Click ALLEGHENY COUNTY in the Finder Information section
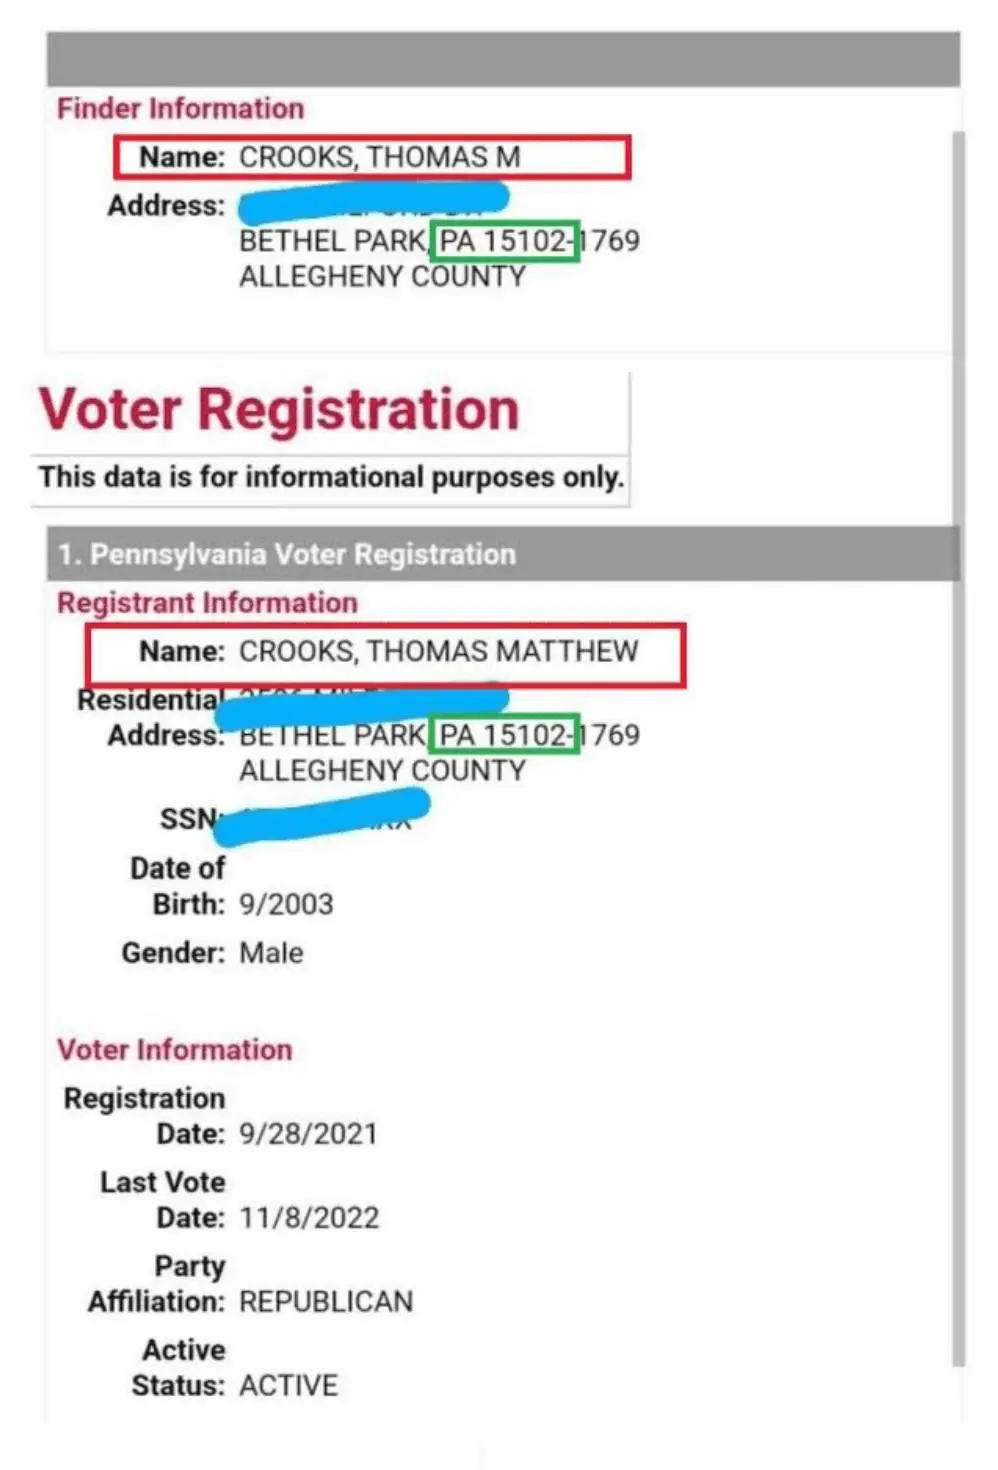This screenshot has width=998, height=1470. 382,276
